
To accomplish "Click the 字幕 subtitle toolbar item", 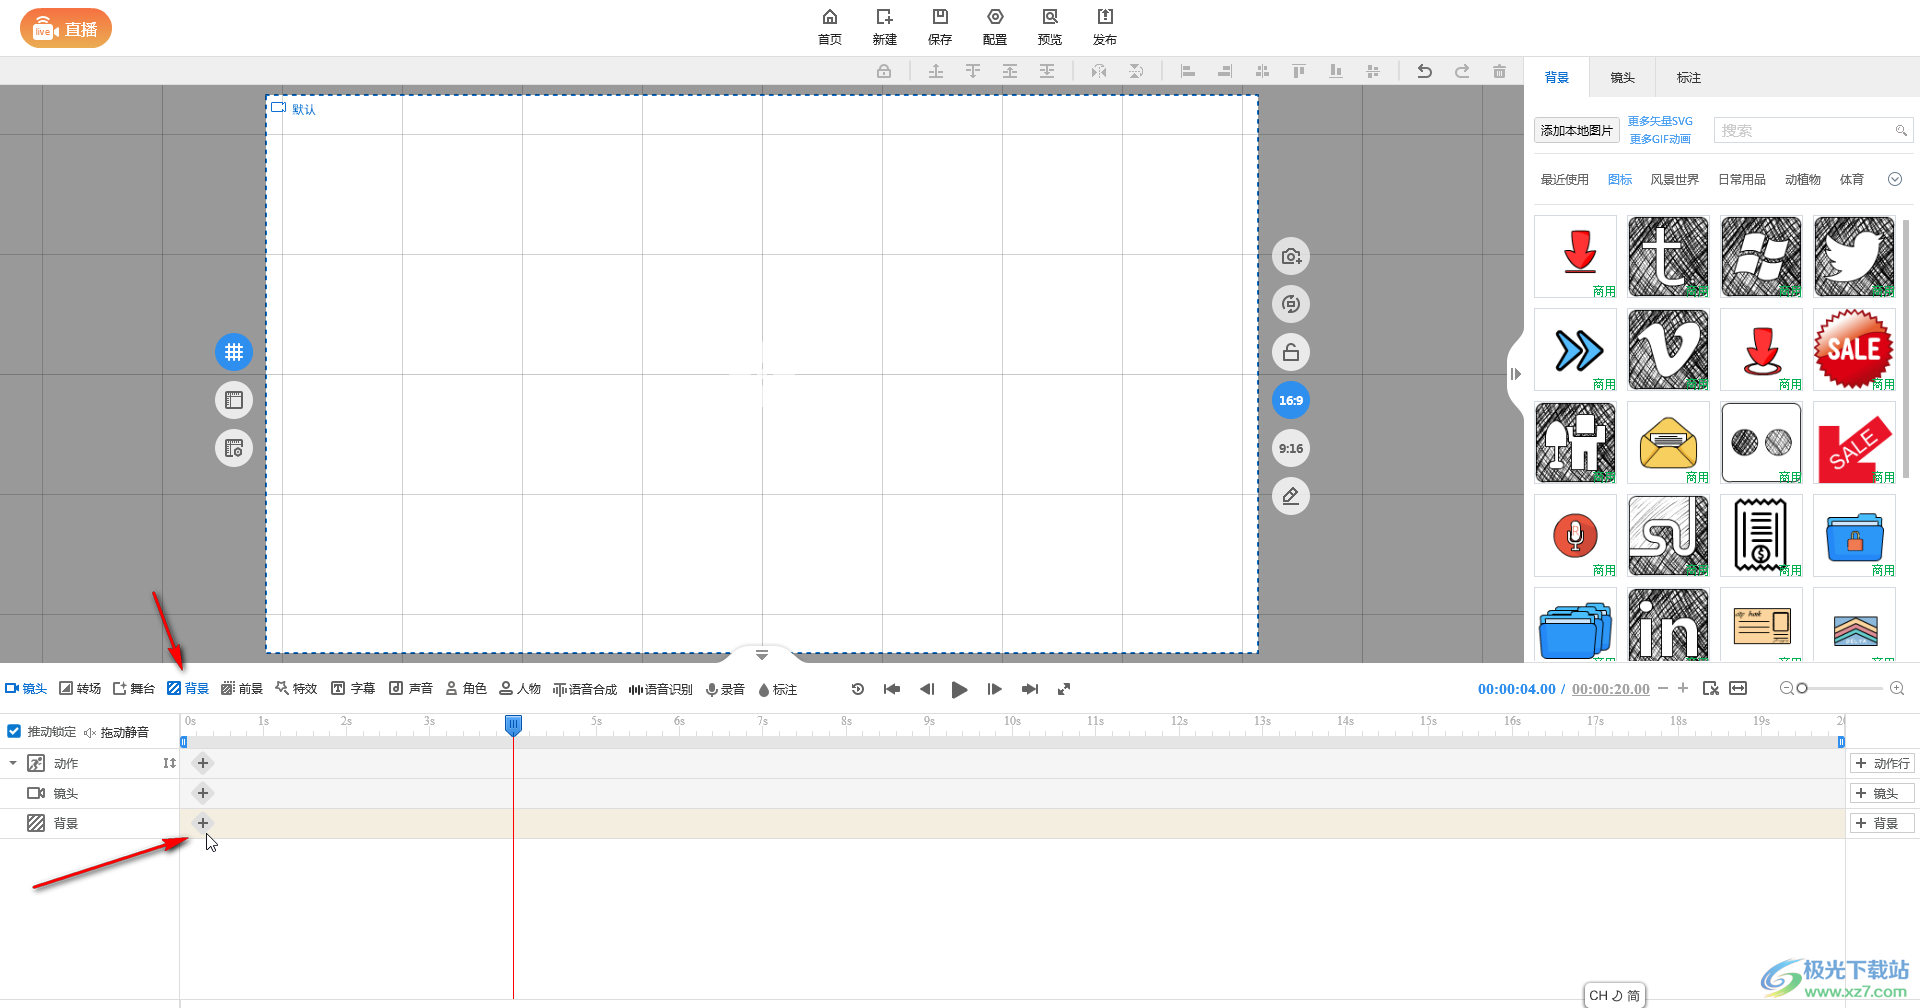I will click(x=353, y=689).
